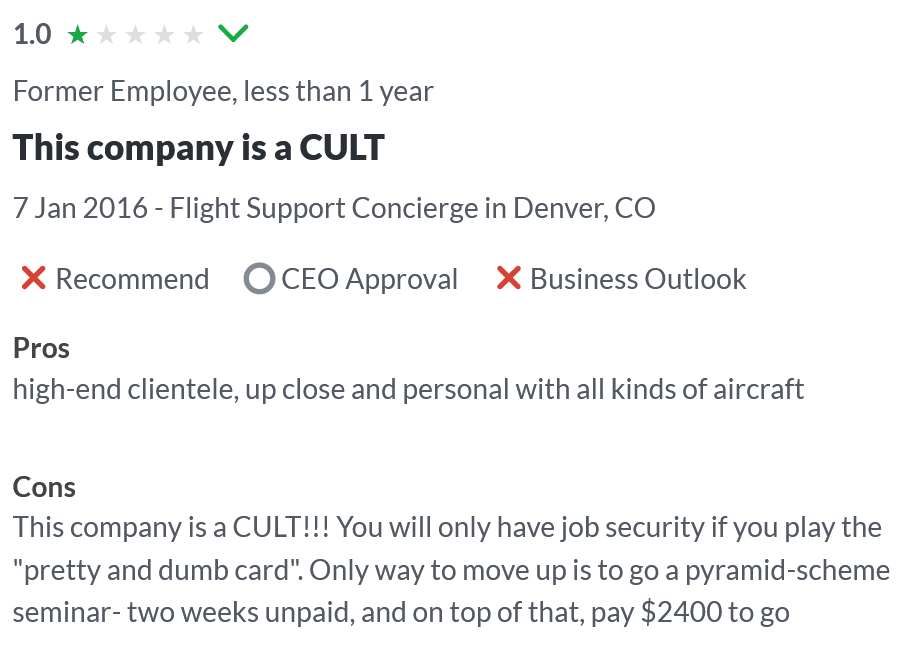Click the CEO Approval label

370,279
